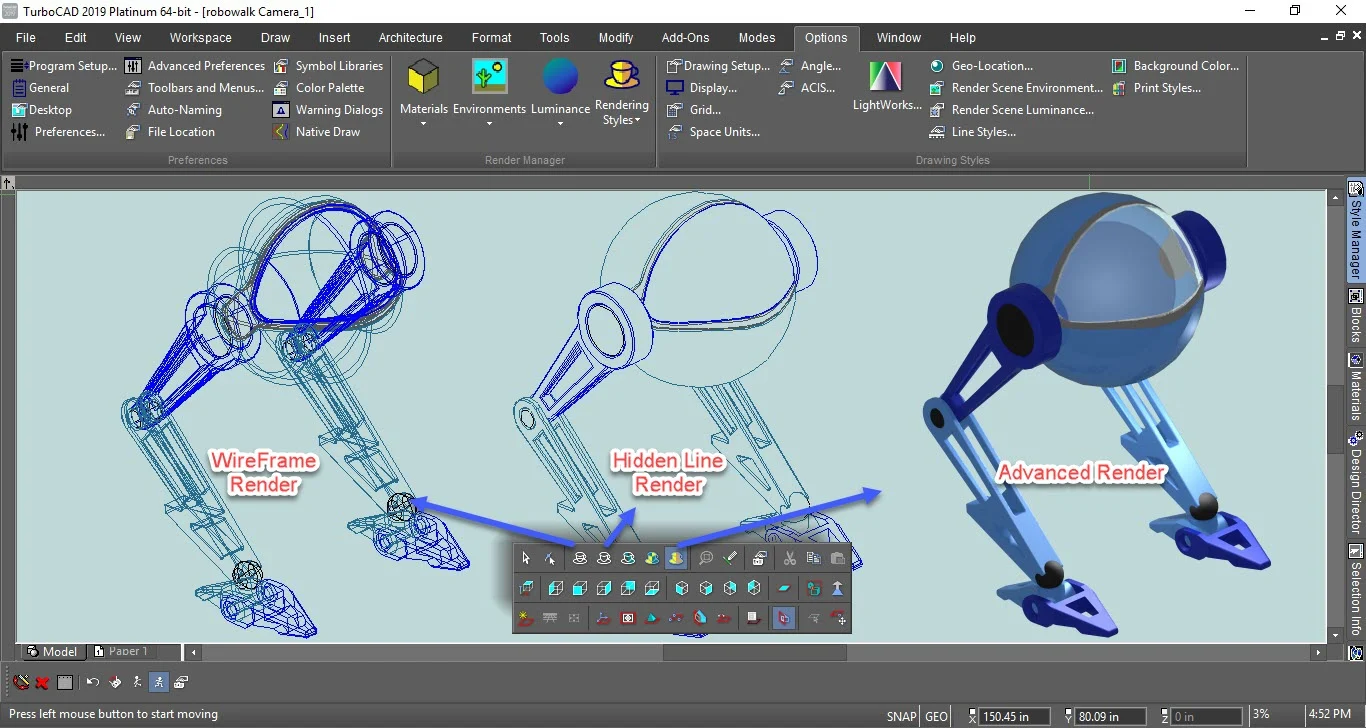The height and width of the screenshot is (728, 1366).
Task: Select the Advanced Render icon on the floating toolbar
Action: [676, 558]
